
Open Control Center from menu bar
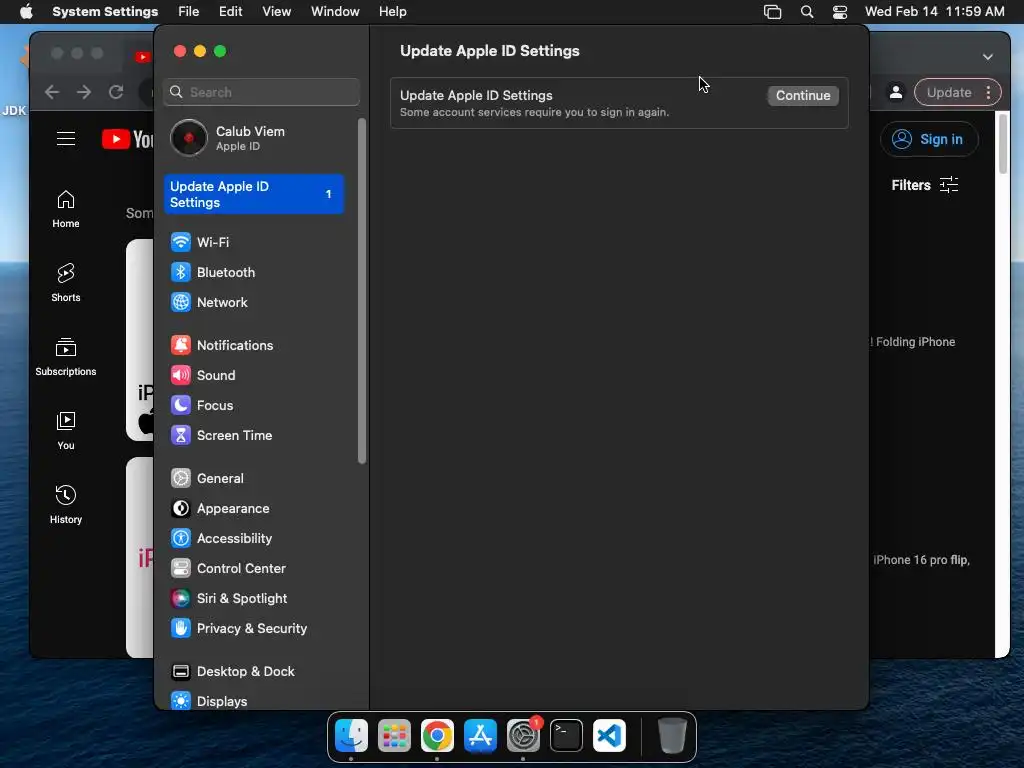(840, 12)
